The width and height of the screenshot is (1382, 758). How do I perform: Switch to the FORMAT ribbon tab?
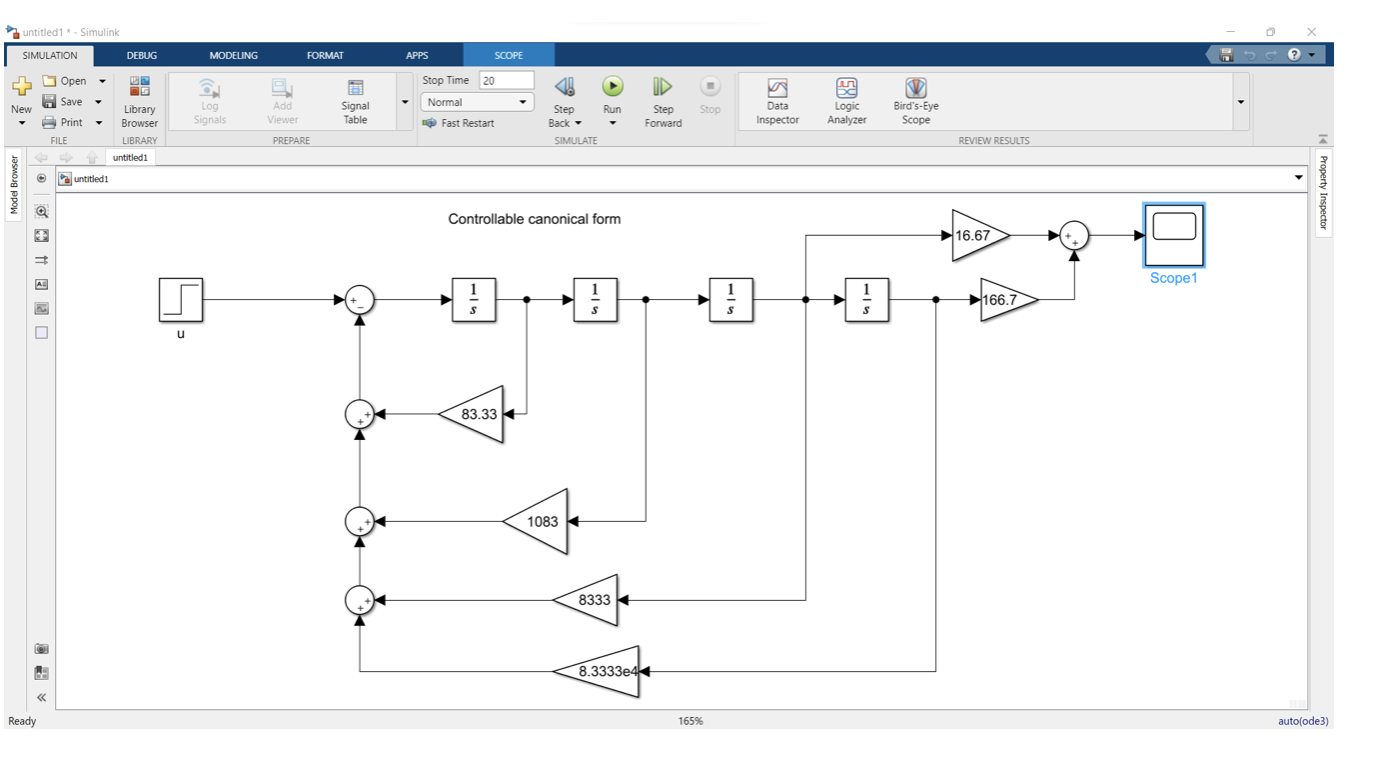click(325, 55)
